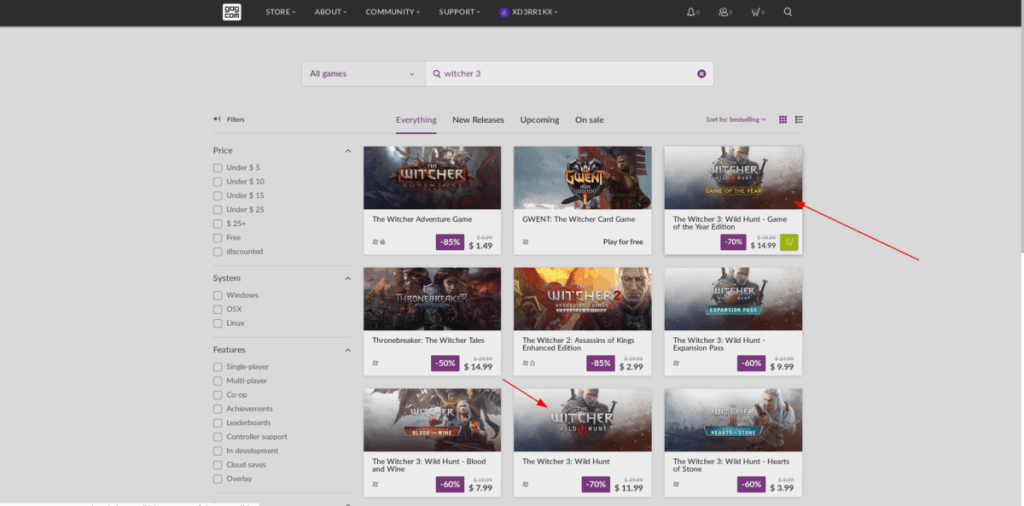
Task: Click the Windows OS icon on Thronebreaker card
Action: [x=375, y=363]
